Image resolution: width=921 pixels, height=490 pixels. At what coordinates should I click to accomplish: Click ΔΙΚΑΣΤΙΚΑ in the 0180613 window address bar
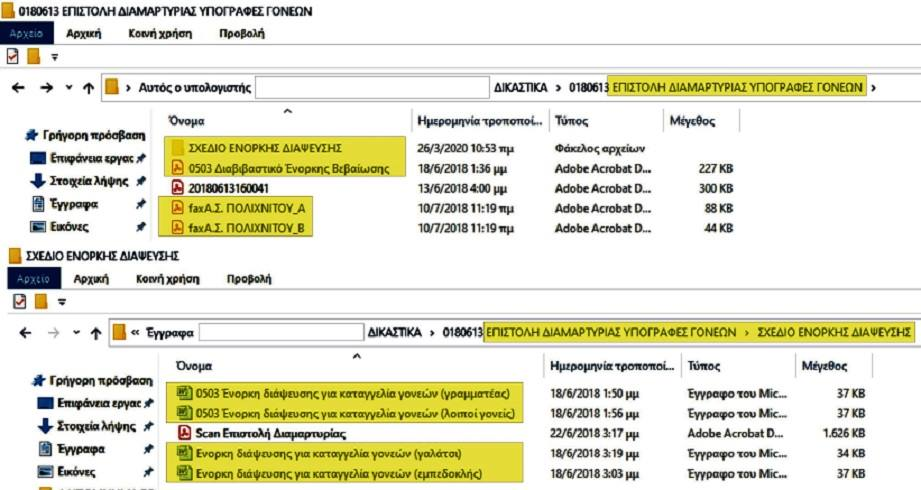pos(520,88)
